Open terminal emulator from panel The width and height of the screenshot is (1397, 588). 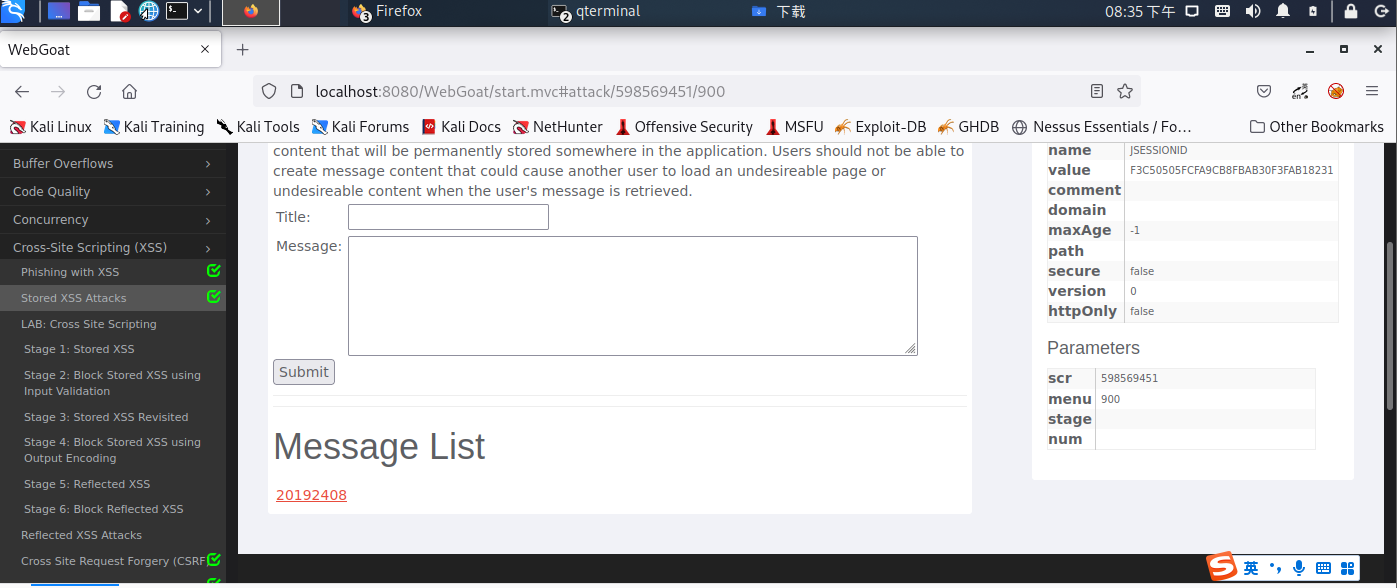point(177,12)
